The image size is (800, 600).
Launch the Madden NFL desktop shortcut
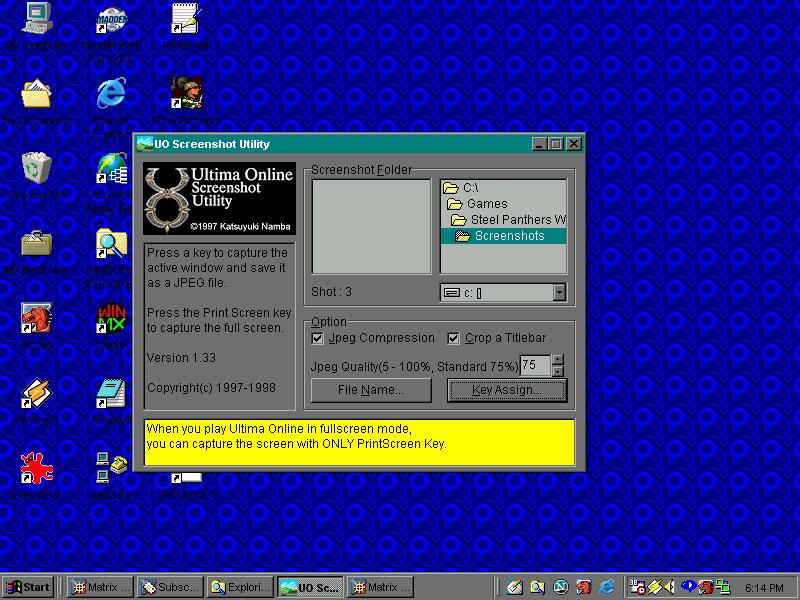[x=111, y=20]
